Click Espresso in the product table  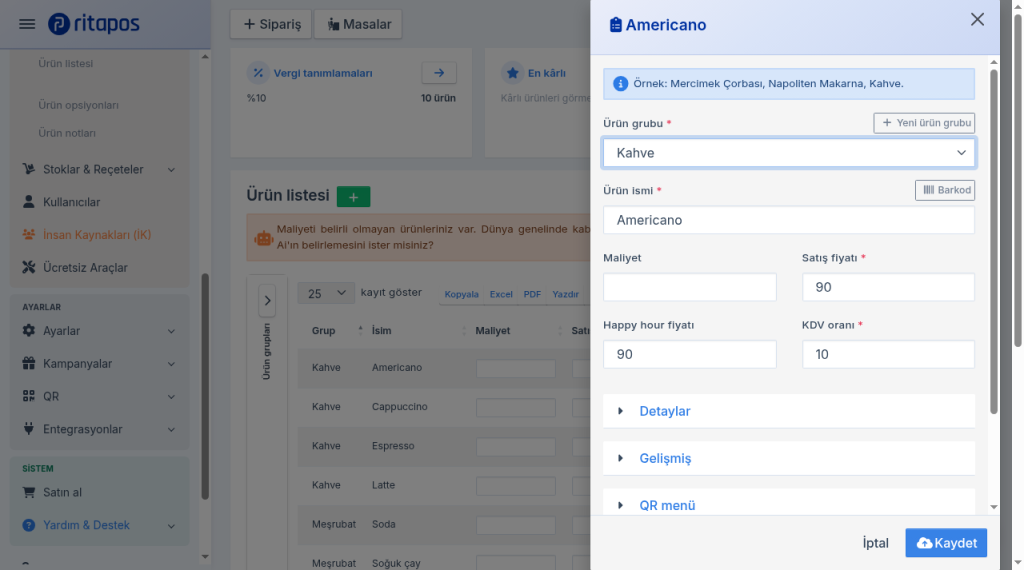point(393,446)
